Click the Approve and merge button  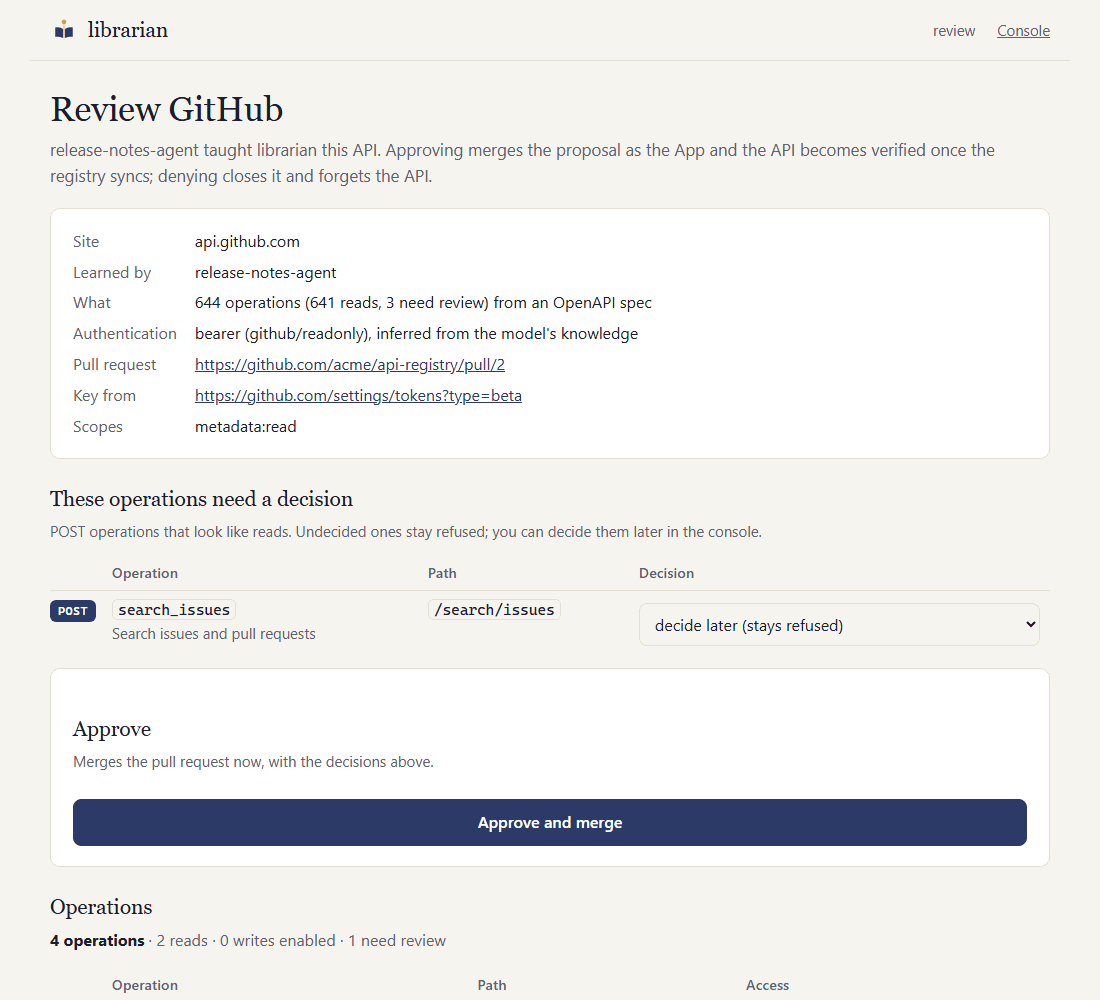point(549,822)
